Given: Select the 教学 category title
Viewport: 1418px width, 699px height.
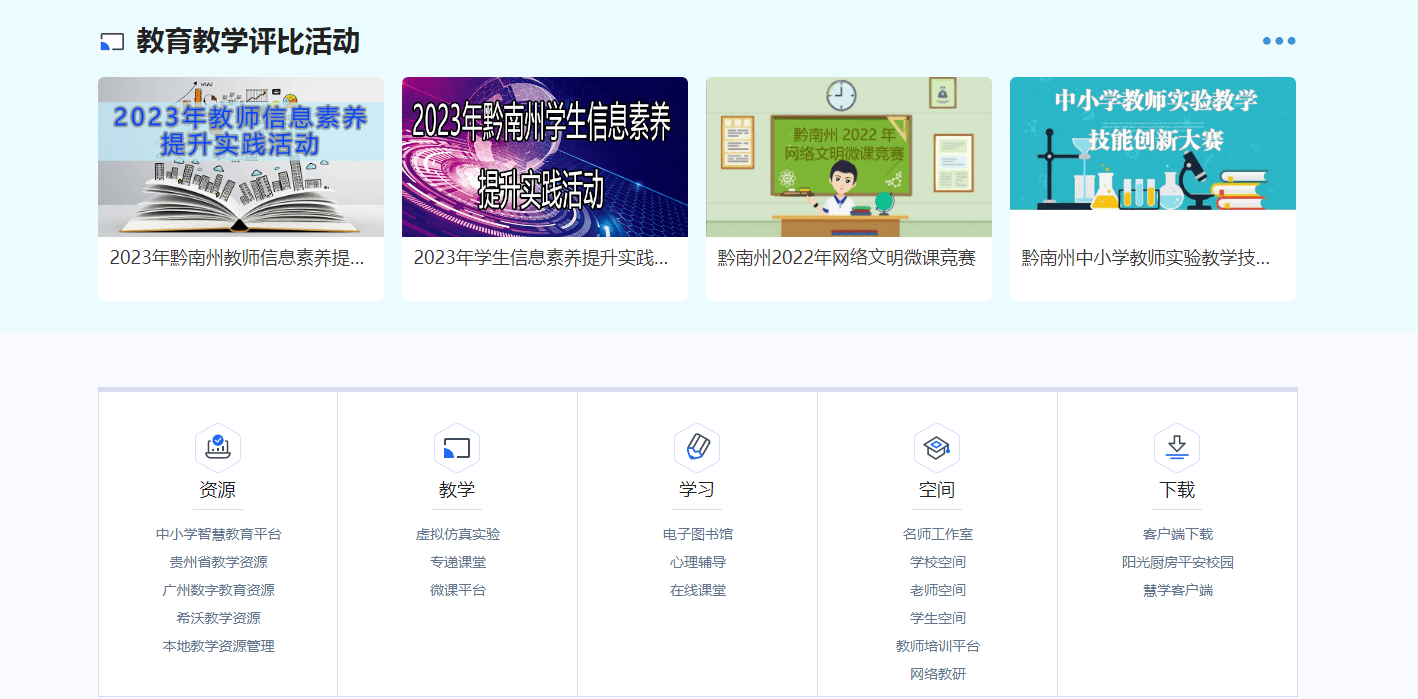Looking at the screenshot, I should (457, 490).
